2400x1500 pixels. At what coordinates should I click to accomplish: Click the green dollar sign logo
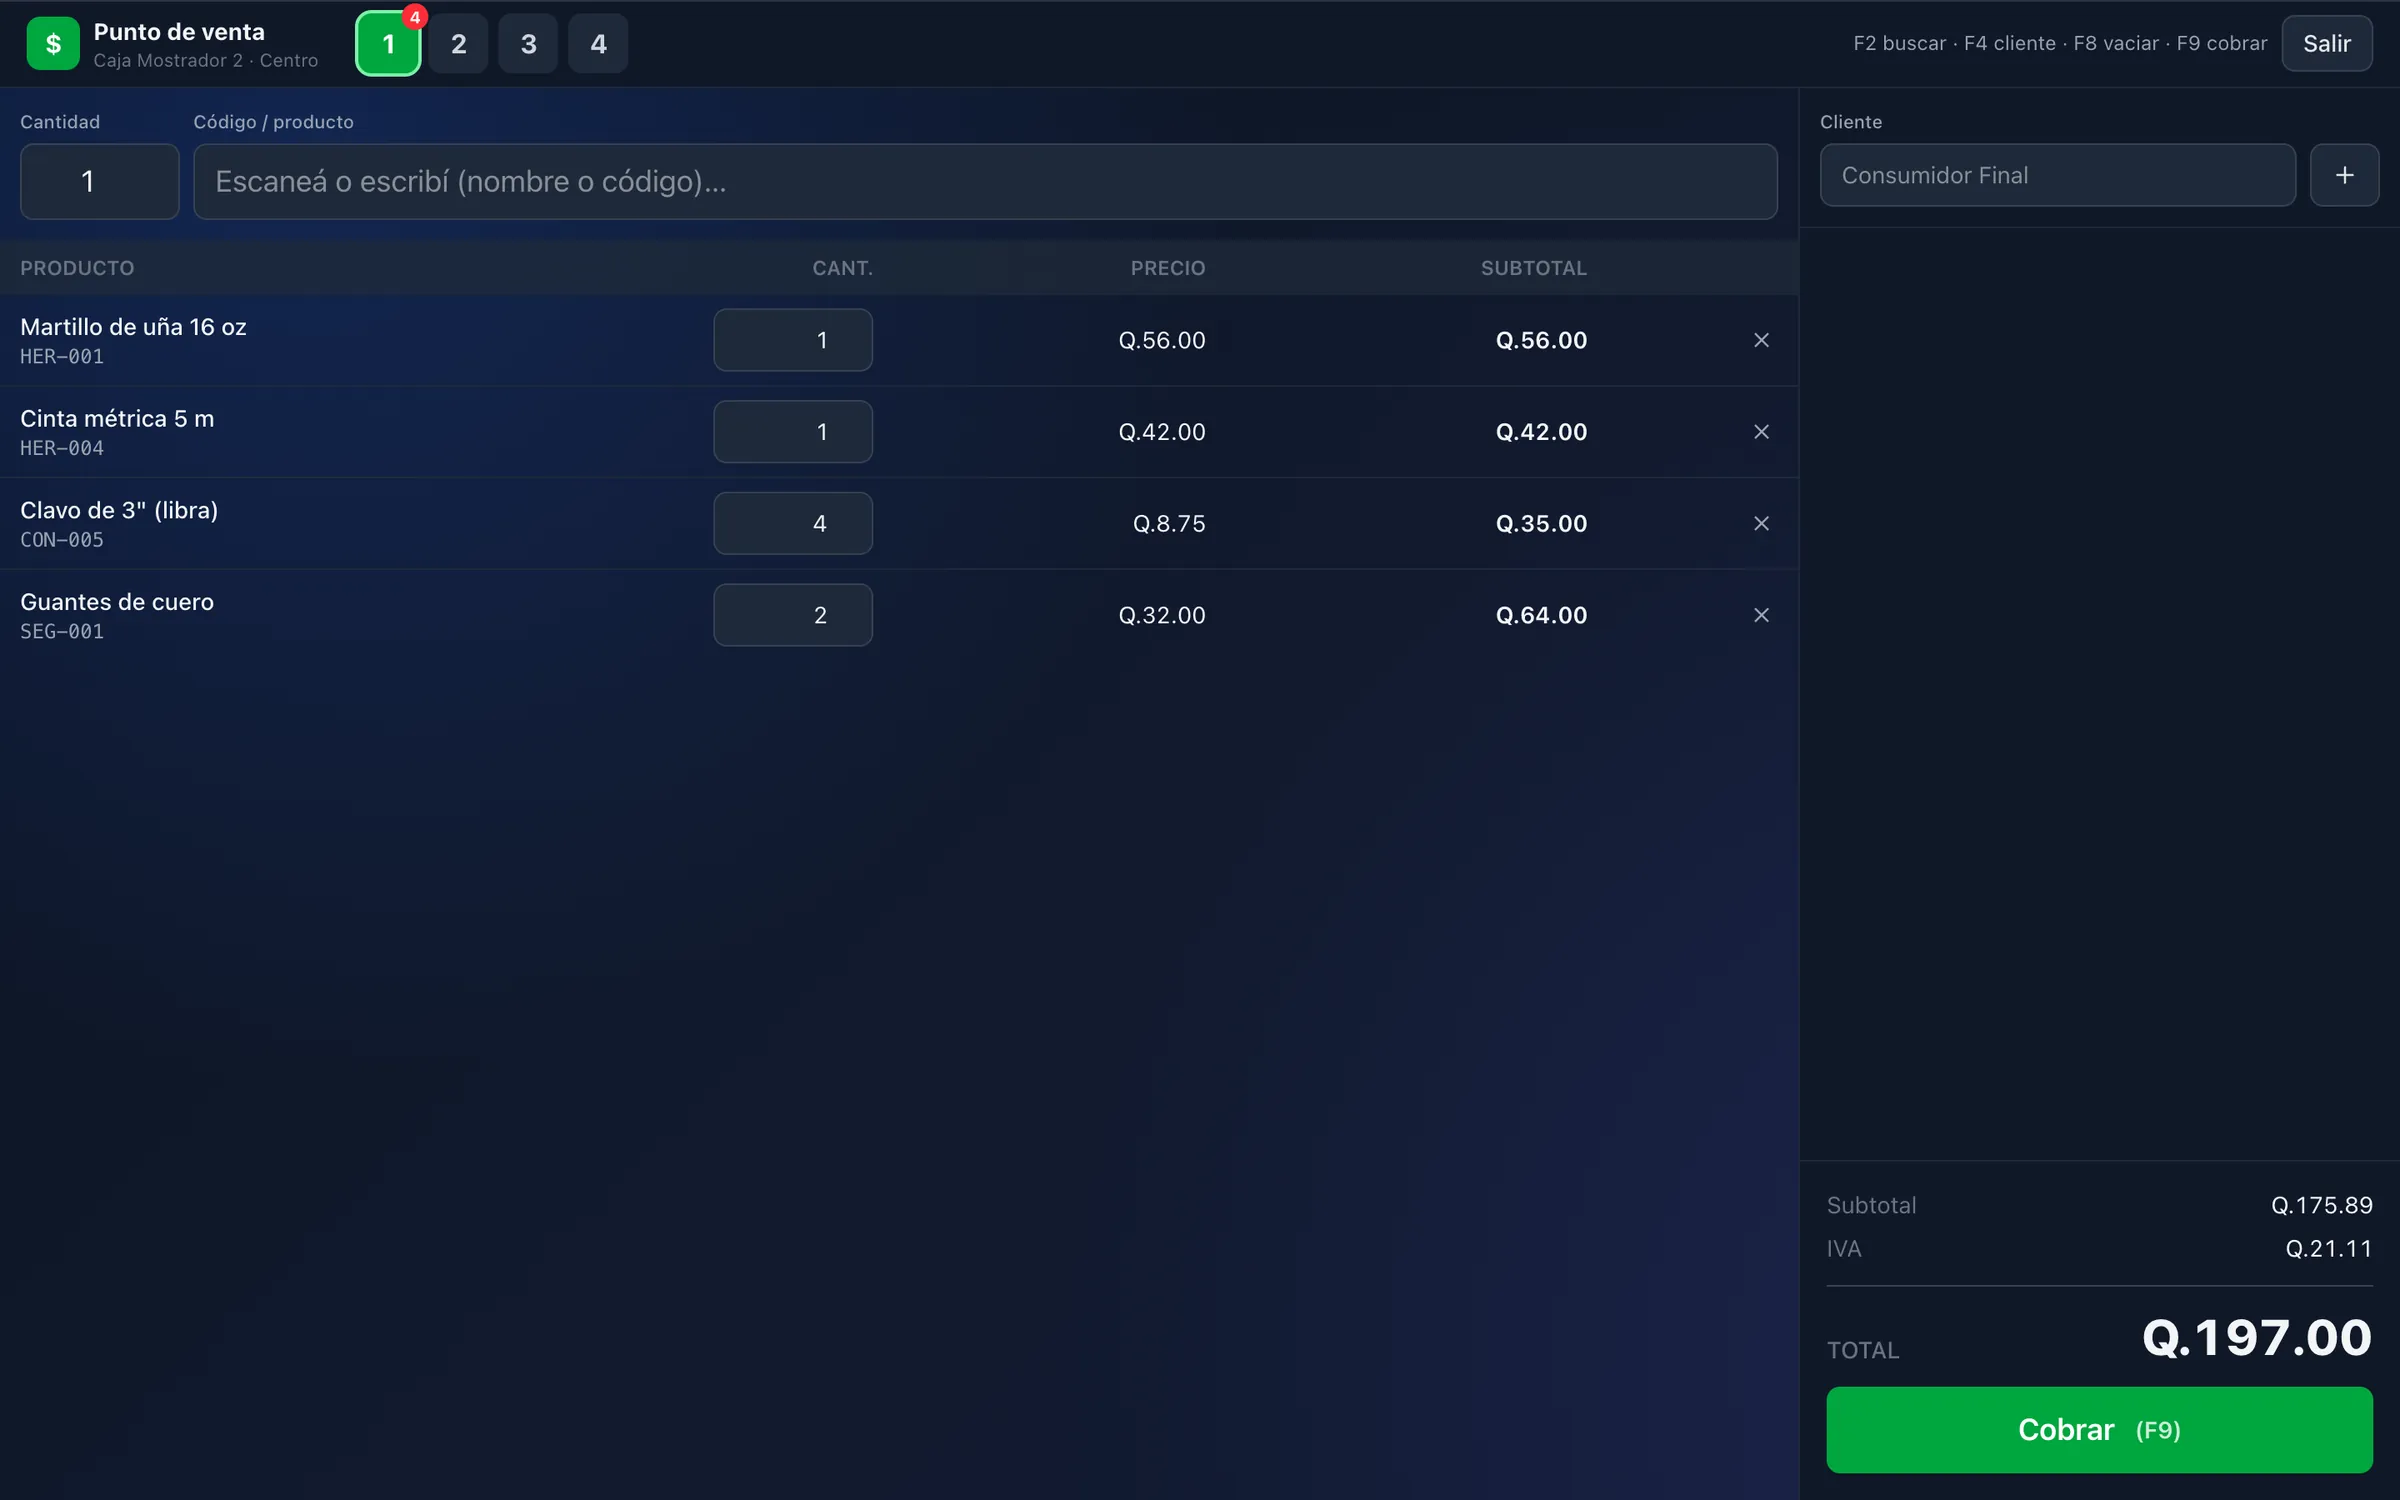pos(53,44)
